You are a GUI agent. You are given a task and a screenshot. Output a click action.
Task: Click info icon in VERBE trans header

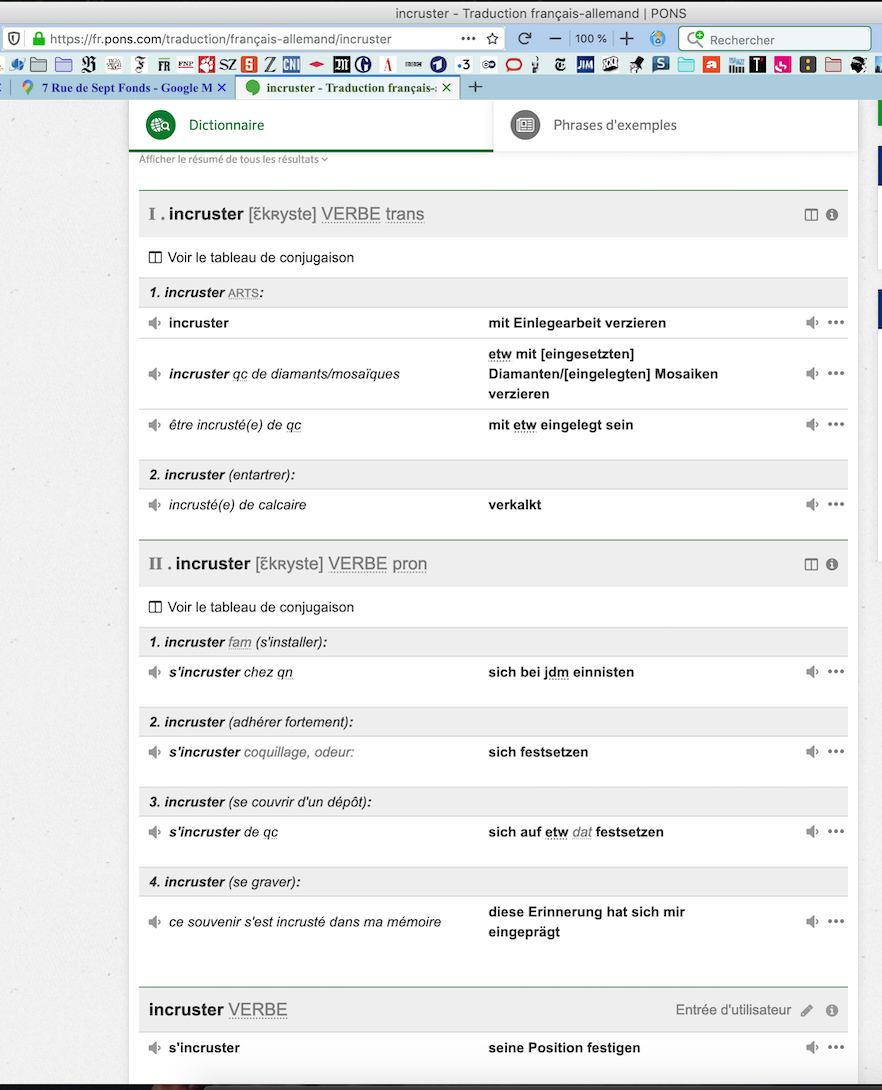click(x=832, y=215)
